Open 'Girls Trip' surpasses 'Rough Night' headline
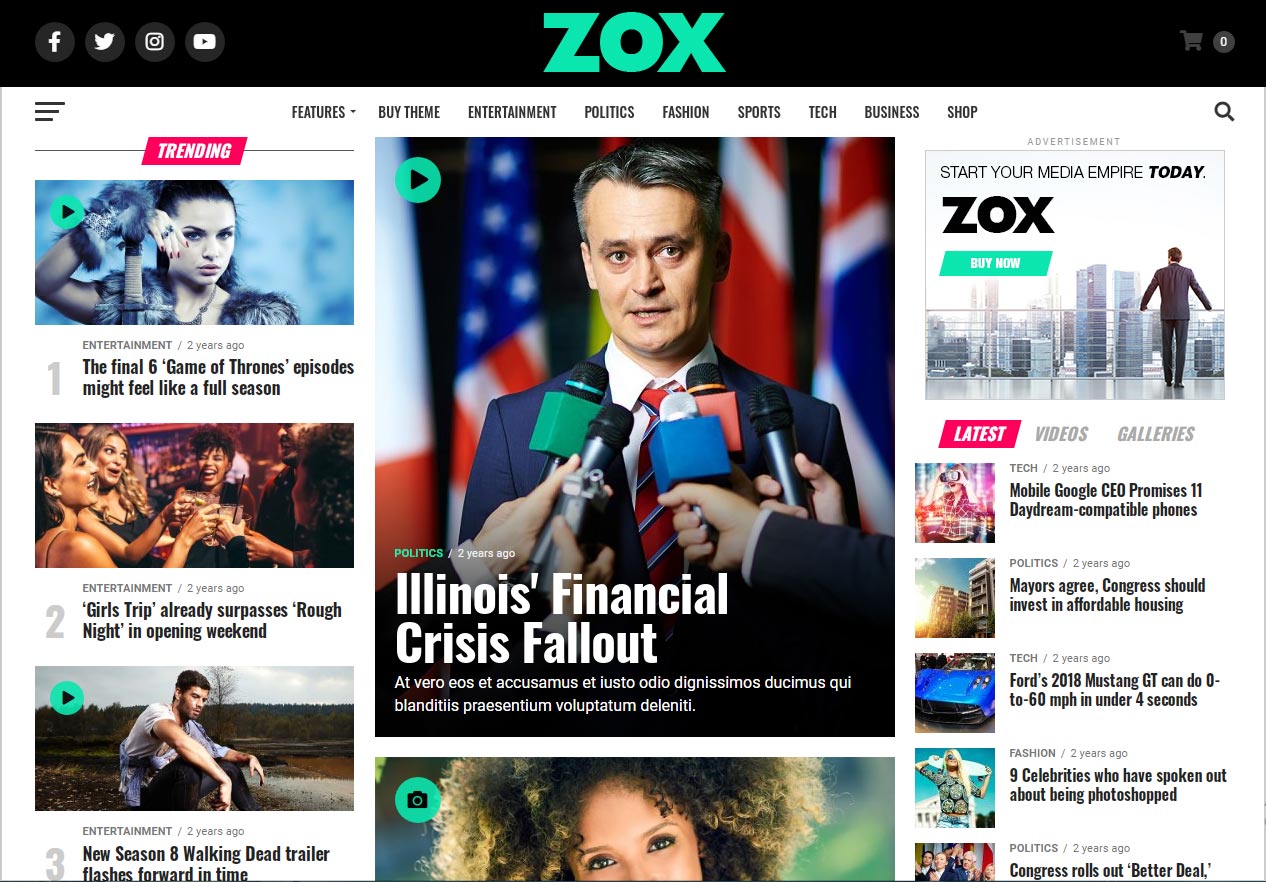Image resolution: width=1266 pixels, height=882 pixels. click(x=212, y=621)
